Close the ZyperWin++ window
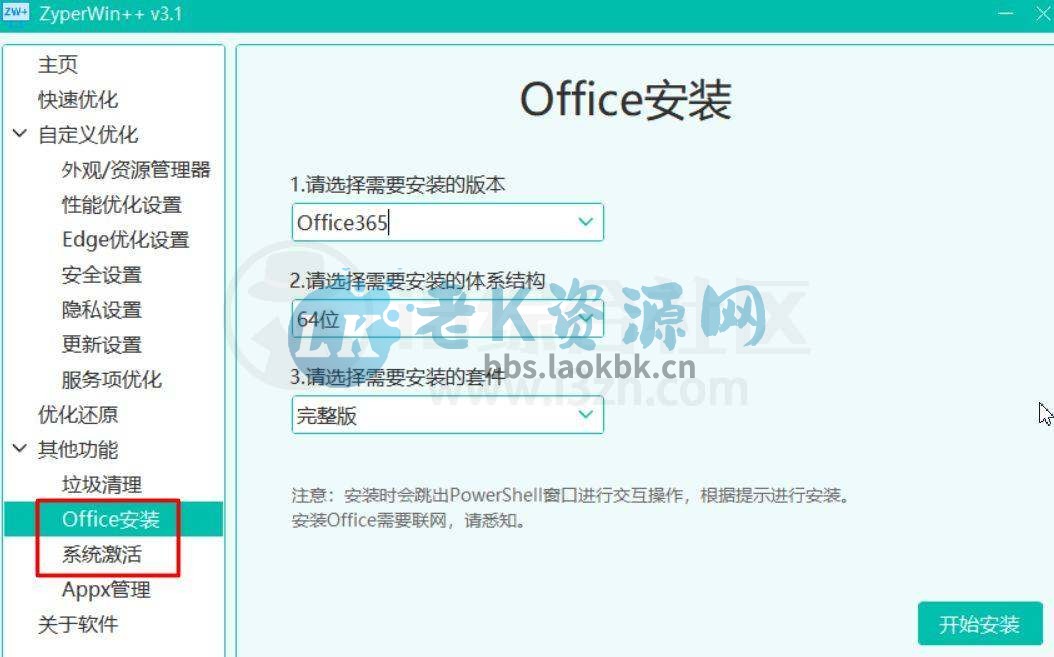1054x657 pixels. coord(1043,13)
